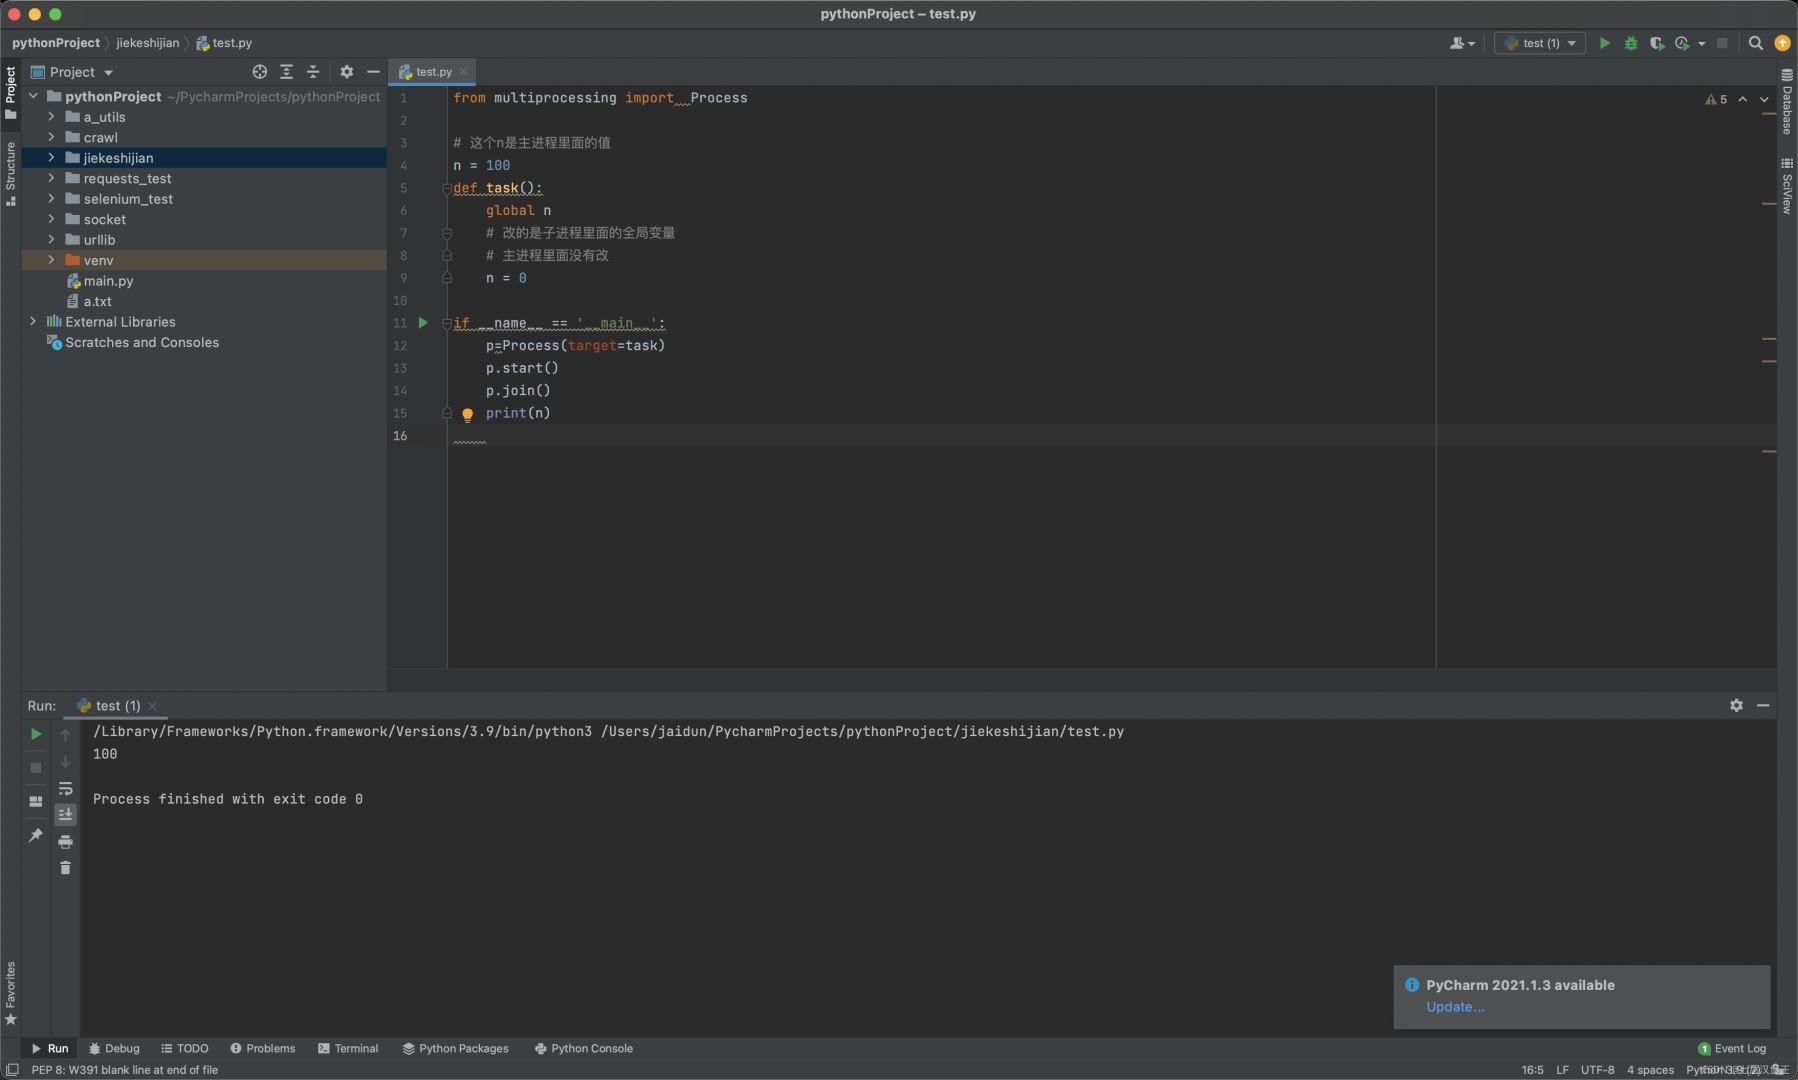Click the trash icon to clear run output
Image resolution: width=1798 pixels, height=1080 pixels.
click(x=65, y=868)
